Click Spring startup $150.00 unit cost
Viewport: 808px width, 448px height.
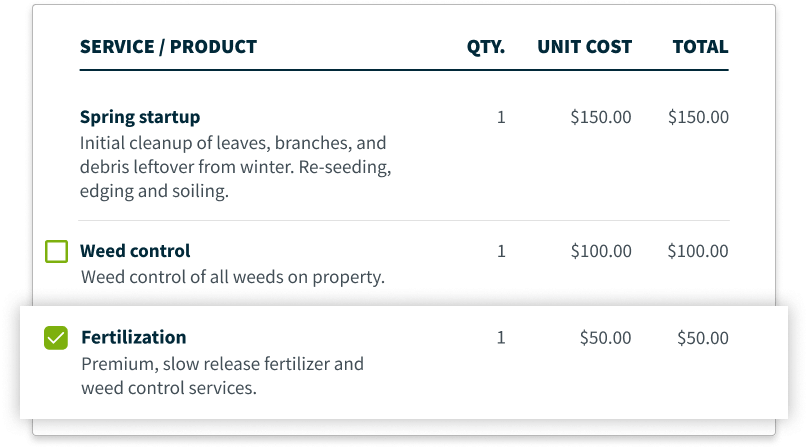coord(600,117)
